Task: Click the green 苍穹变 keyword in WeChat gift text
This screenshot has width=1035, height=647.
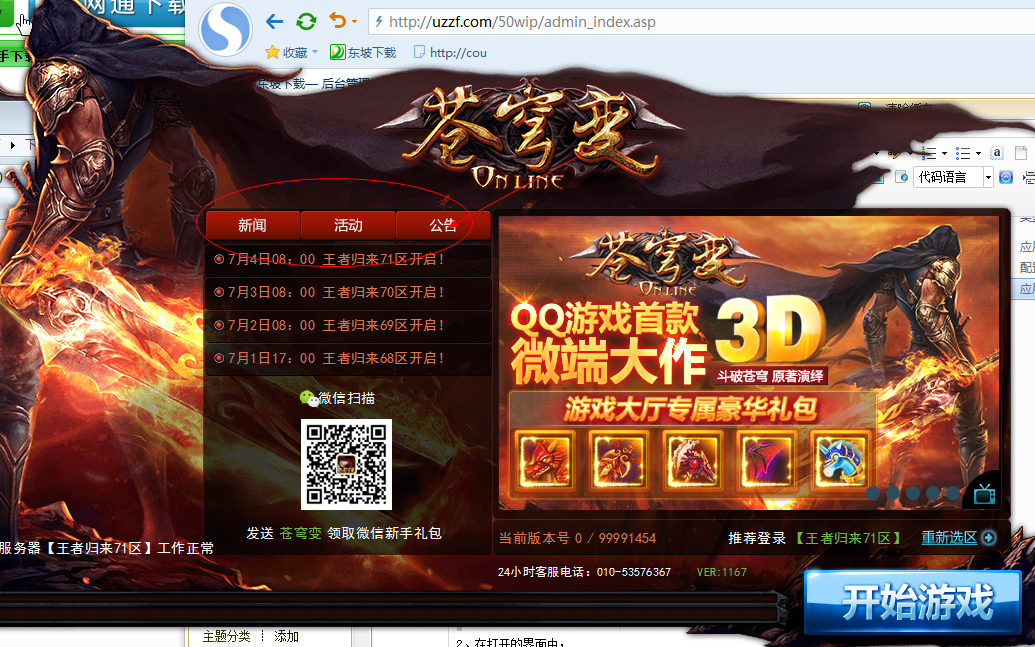Action: point(300,533)
